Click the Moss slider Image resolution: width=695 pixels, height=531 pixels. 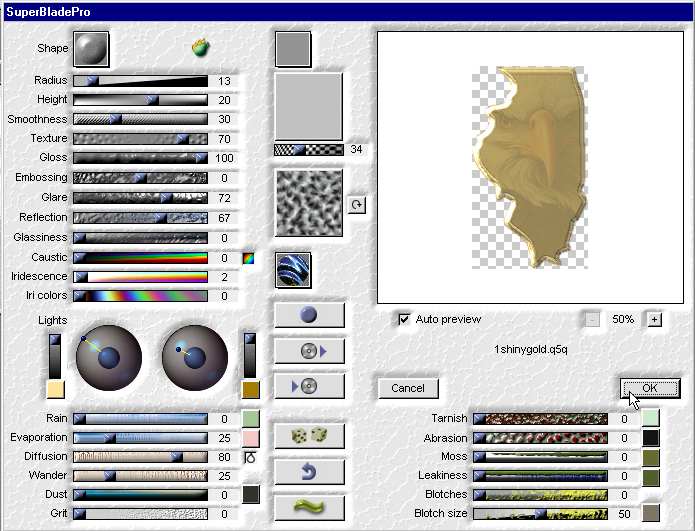tap(540, 457)
